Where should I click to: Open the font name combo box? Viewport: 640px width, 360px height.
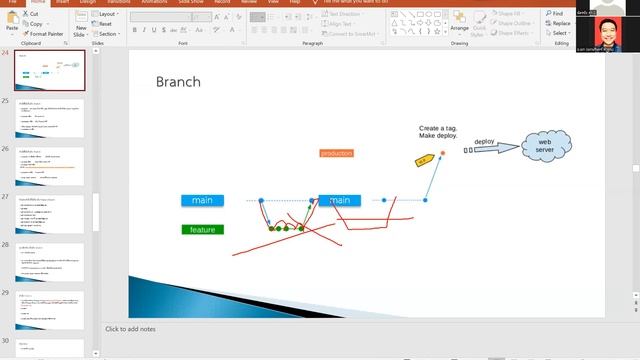click(161, 17)
